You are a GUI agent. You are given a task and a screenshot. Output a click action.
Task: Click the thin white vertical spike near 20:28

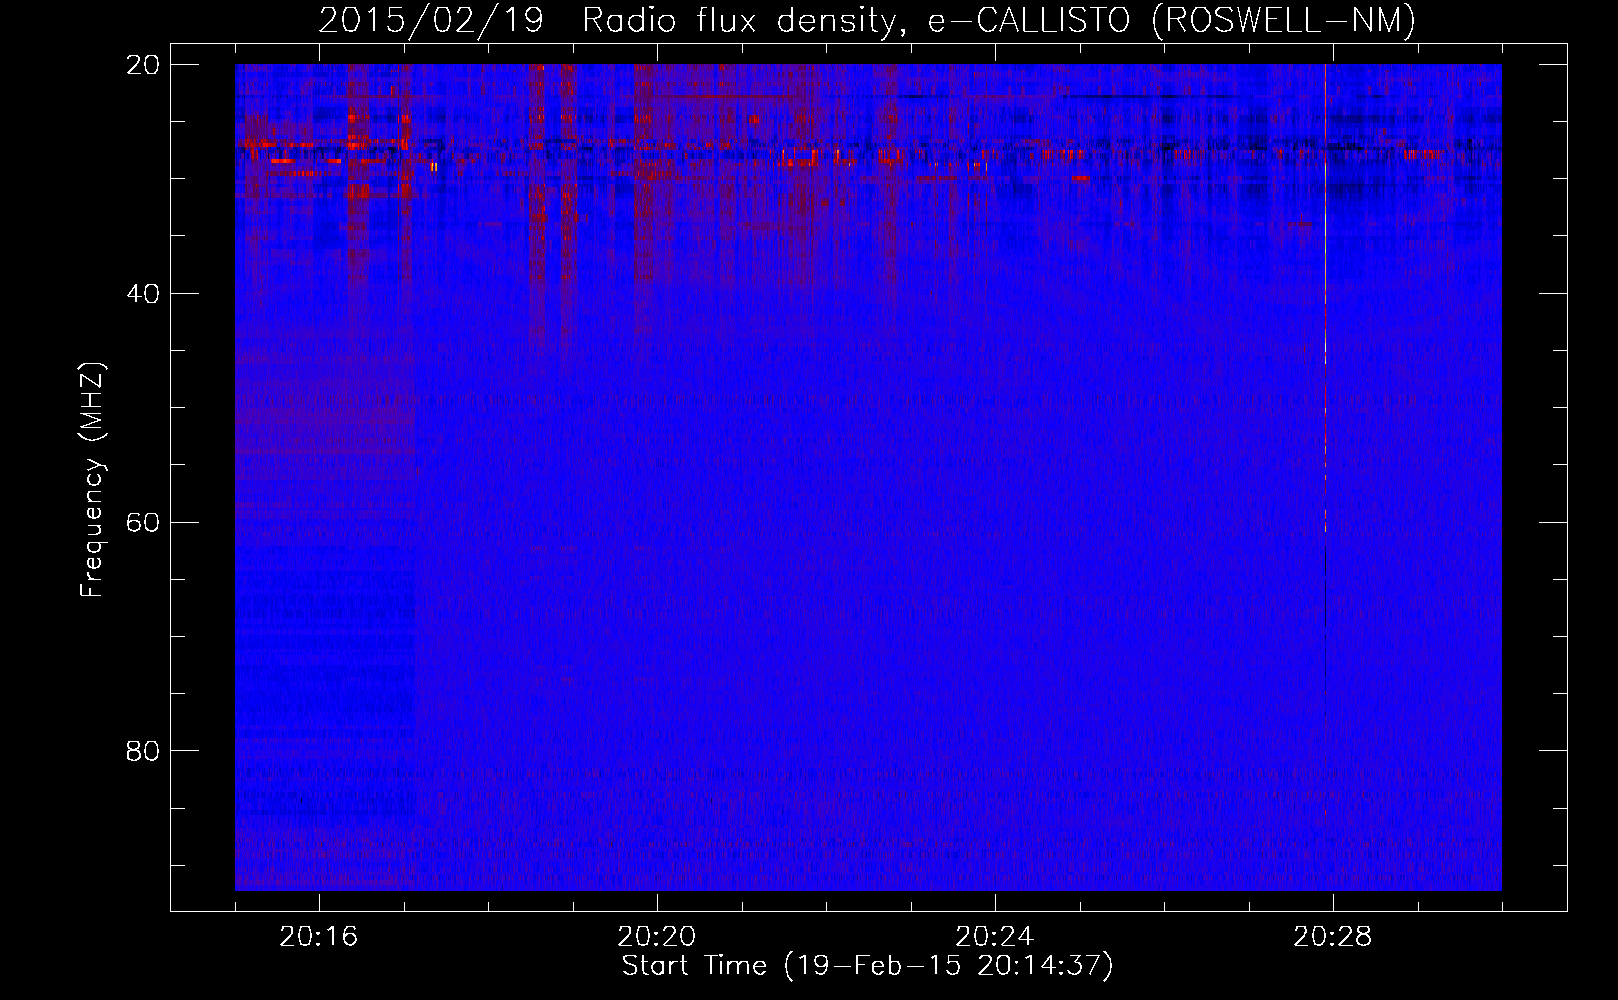click(x=1326, y=300)
